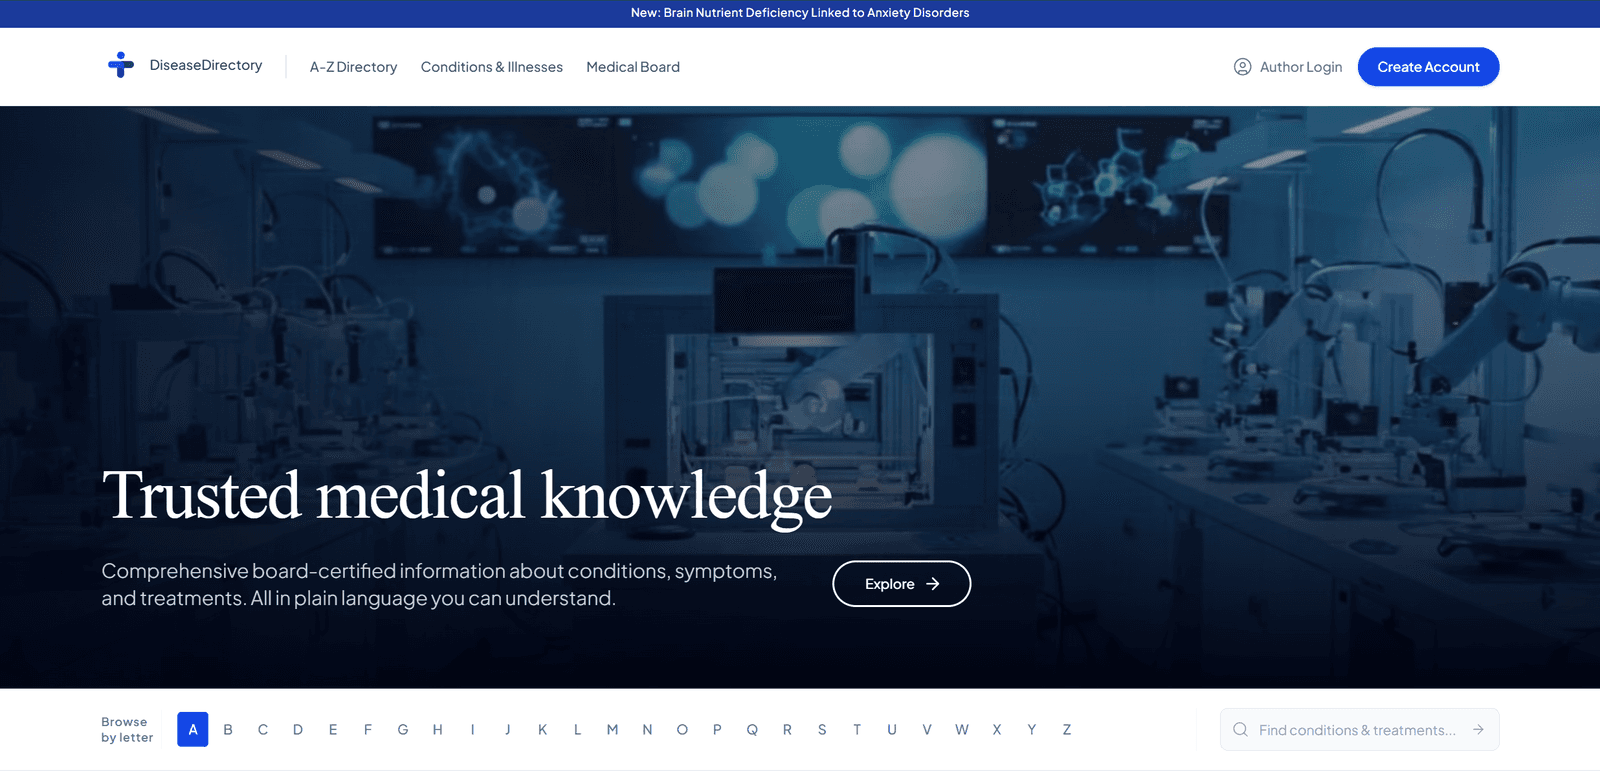This screenshot has width=1600, height=774.
Task: Select letter D in alphabet list
Action: tap(298, 730)
